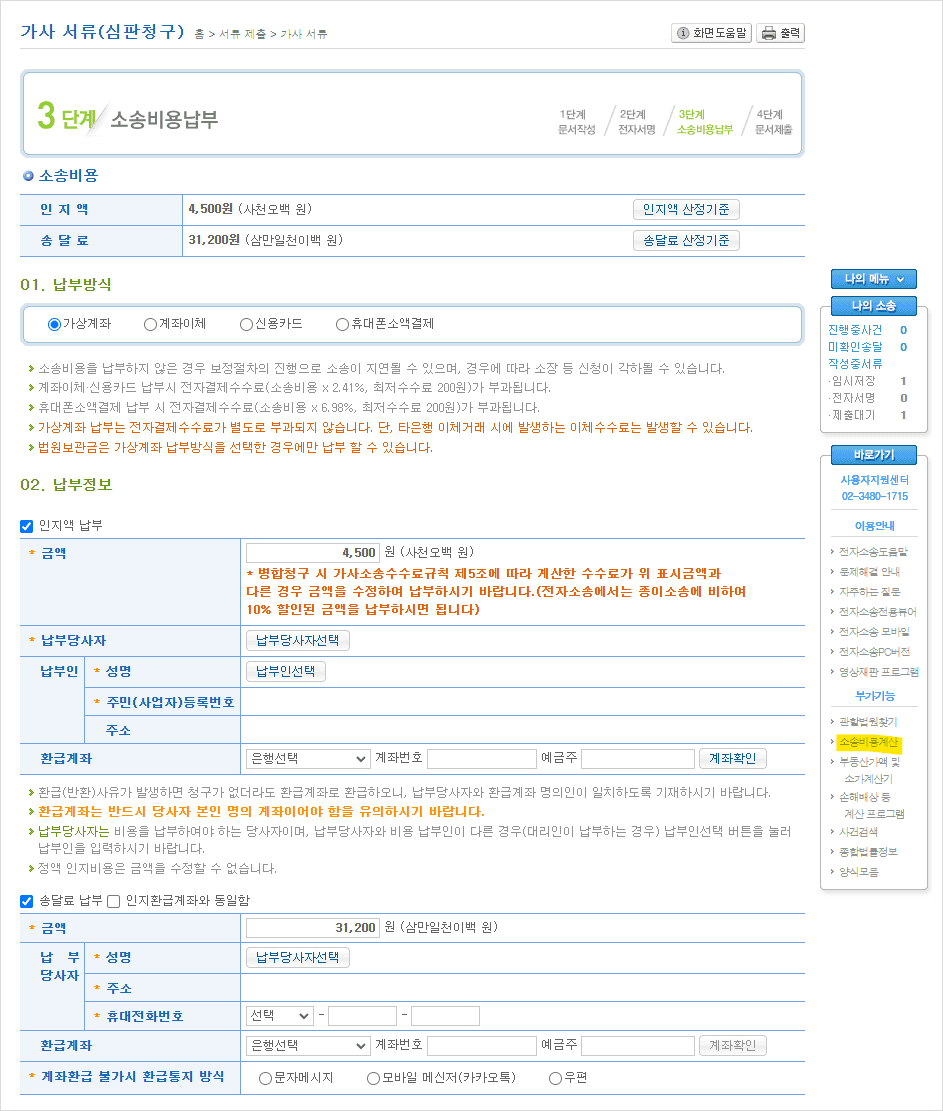Open highlighted 소송비용계산 link
The width and height of the screenshot is (943, 1111).
[x=869, y=743]
